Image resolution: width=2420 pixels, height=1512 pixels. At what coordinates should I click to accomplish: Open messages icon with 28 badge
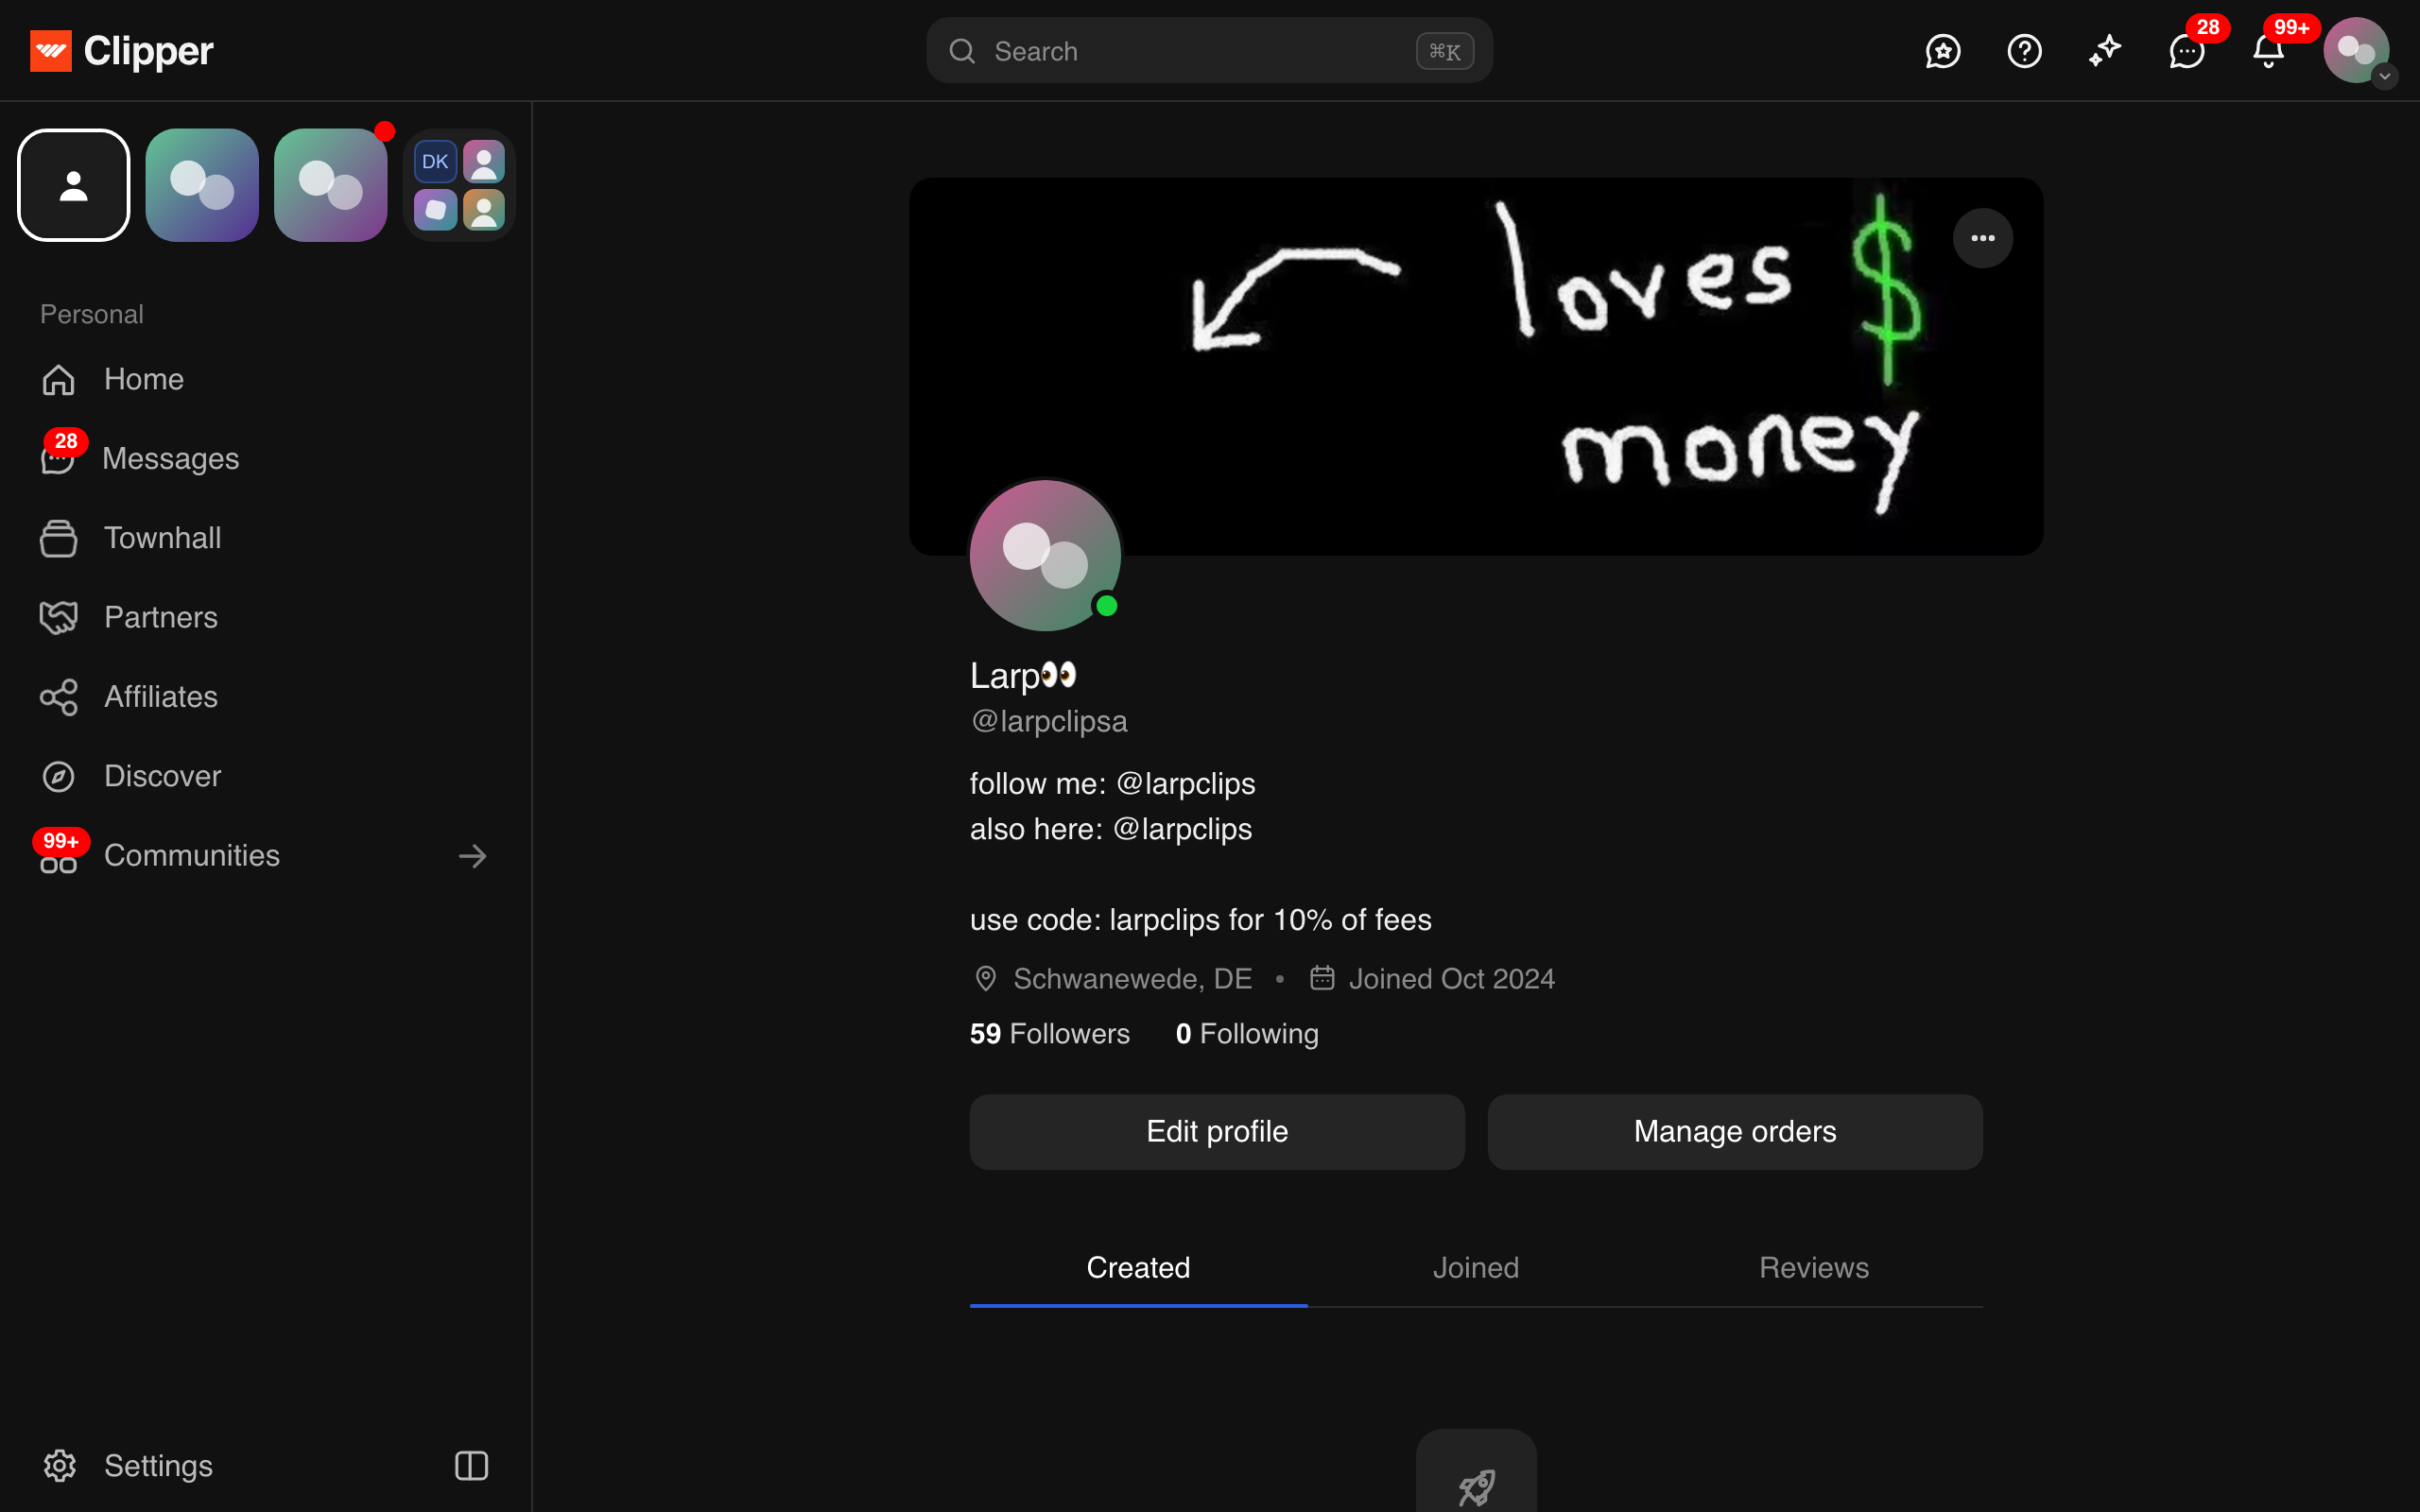(x=2187, y=51)
